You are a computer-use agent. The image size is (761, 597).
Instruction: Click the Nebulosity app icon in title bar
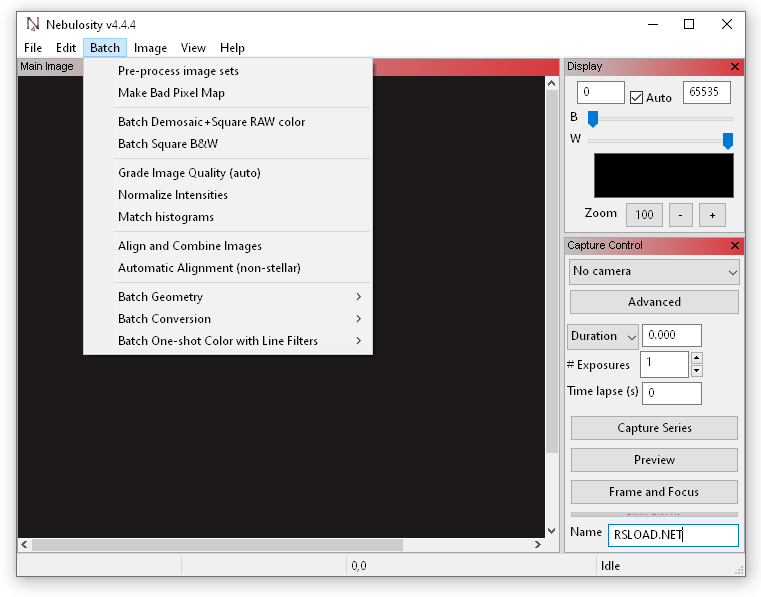33,24
